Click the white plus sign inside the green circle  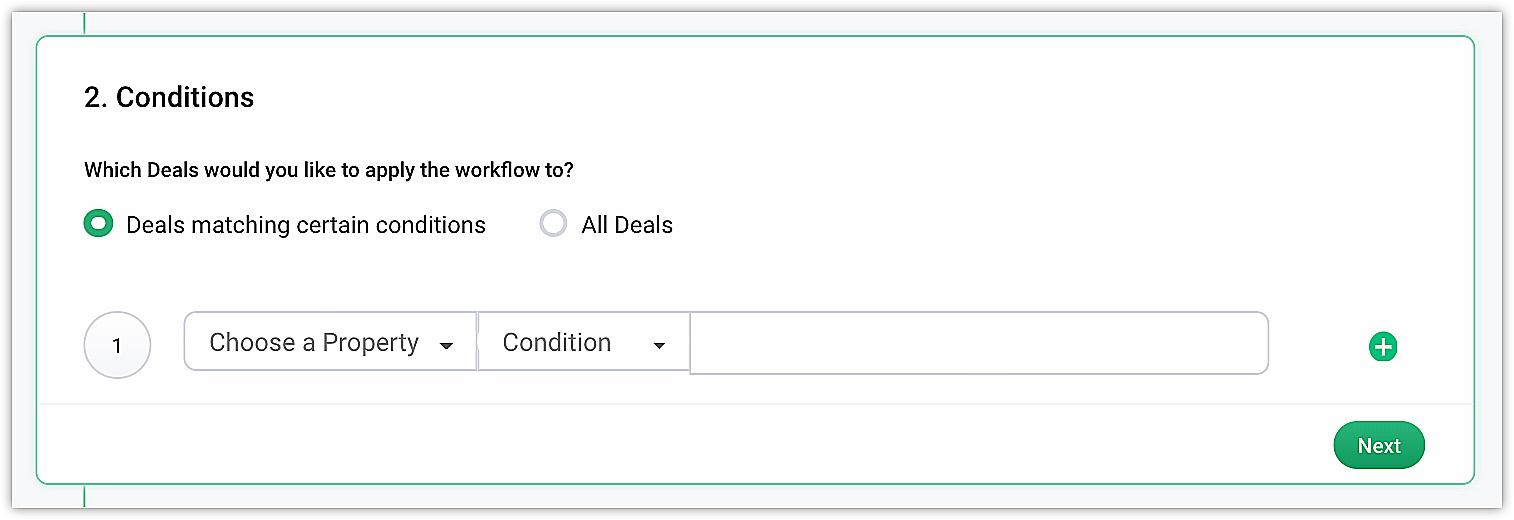pyautogui.click(x=1382, y=347)
